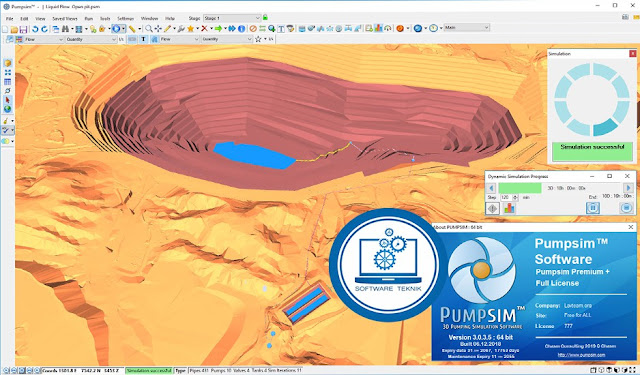
Task: Click the red pointer icon in left sidebar
Action: coord(7,100)
